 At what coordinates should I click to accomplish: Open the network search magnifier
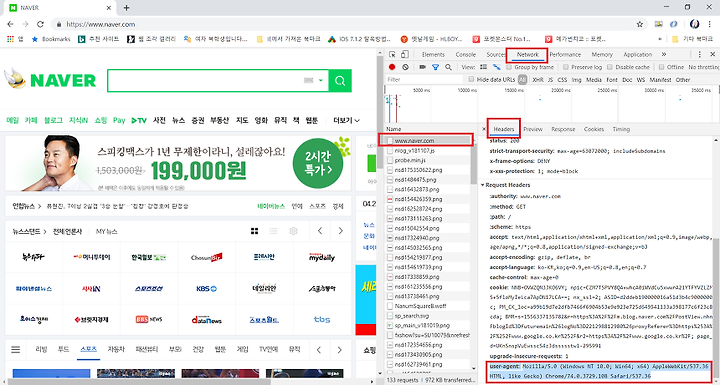tap(448, 67)
